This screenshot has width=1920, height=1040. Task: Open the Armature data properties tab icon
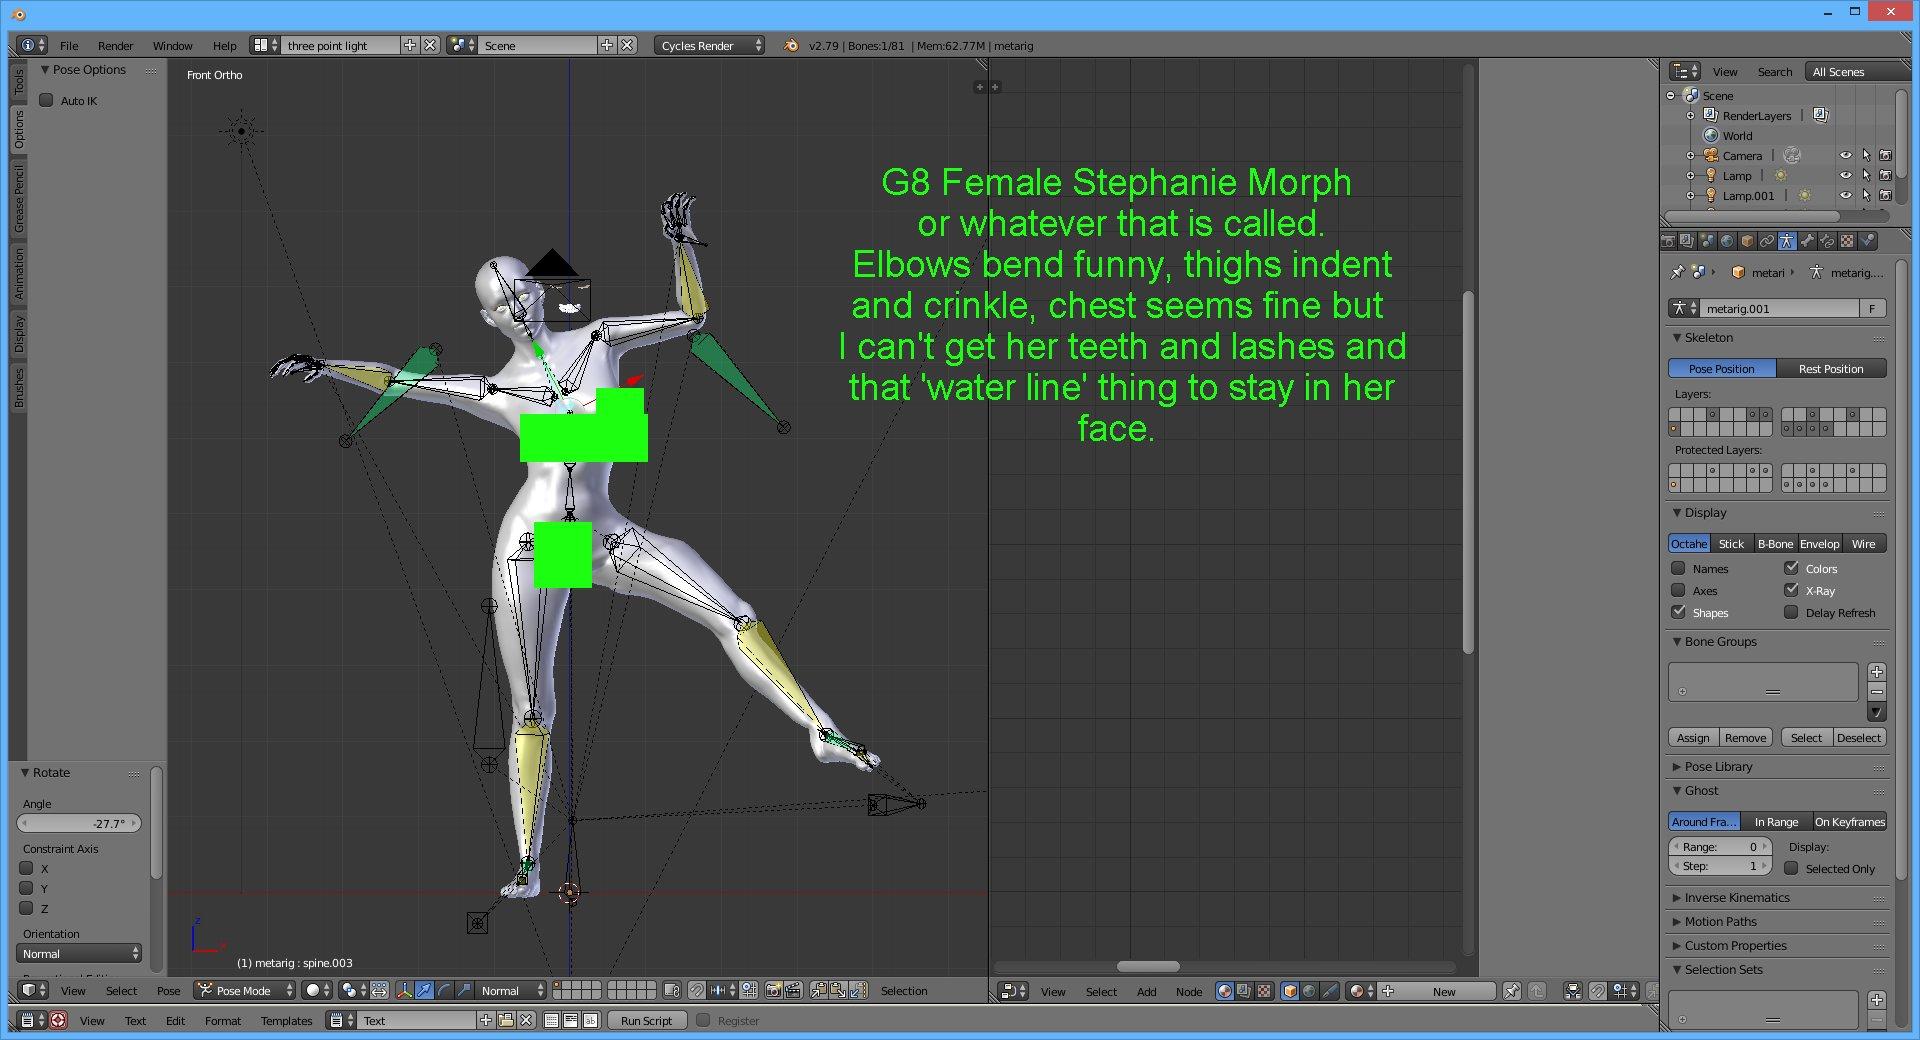point(1787,241)
